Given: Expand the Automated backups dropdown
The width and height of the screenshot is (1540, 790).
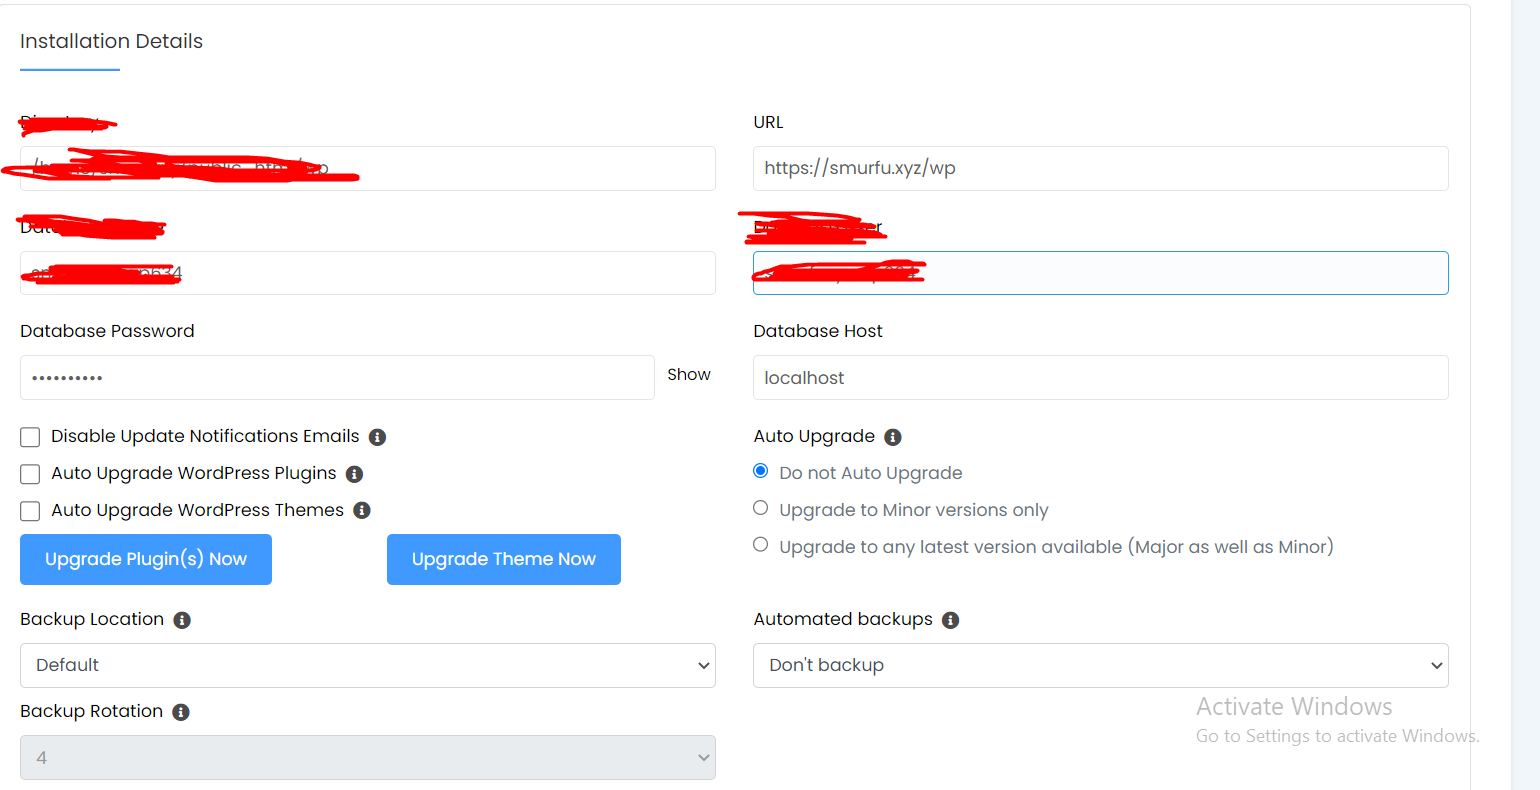Looking at the screenshot, I should coord(1100,665).
